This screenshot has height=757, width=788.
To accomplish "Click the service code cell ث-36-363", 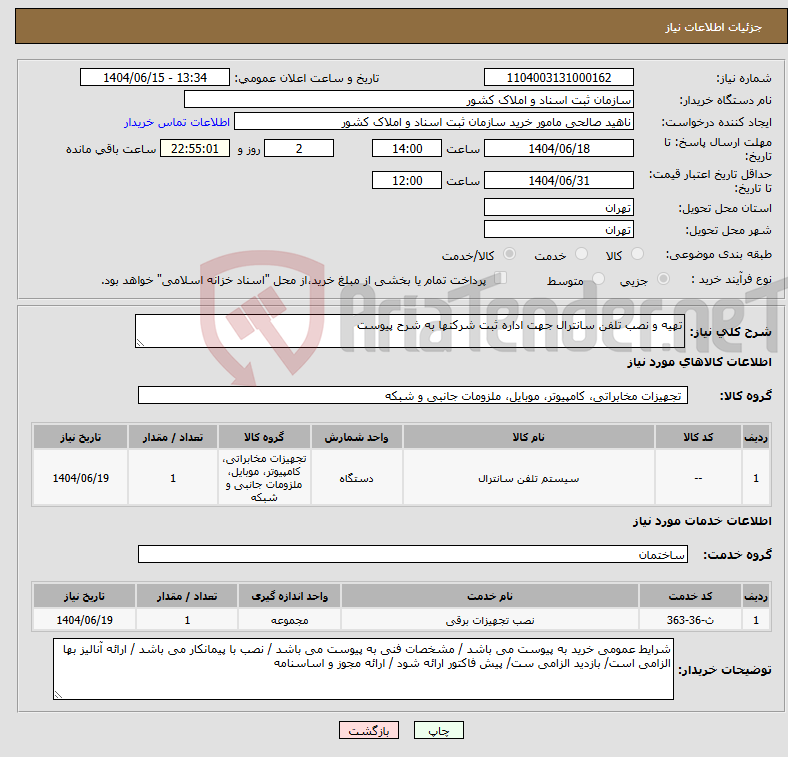I will [x=690, y=620].
